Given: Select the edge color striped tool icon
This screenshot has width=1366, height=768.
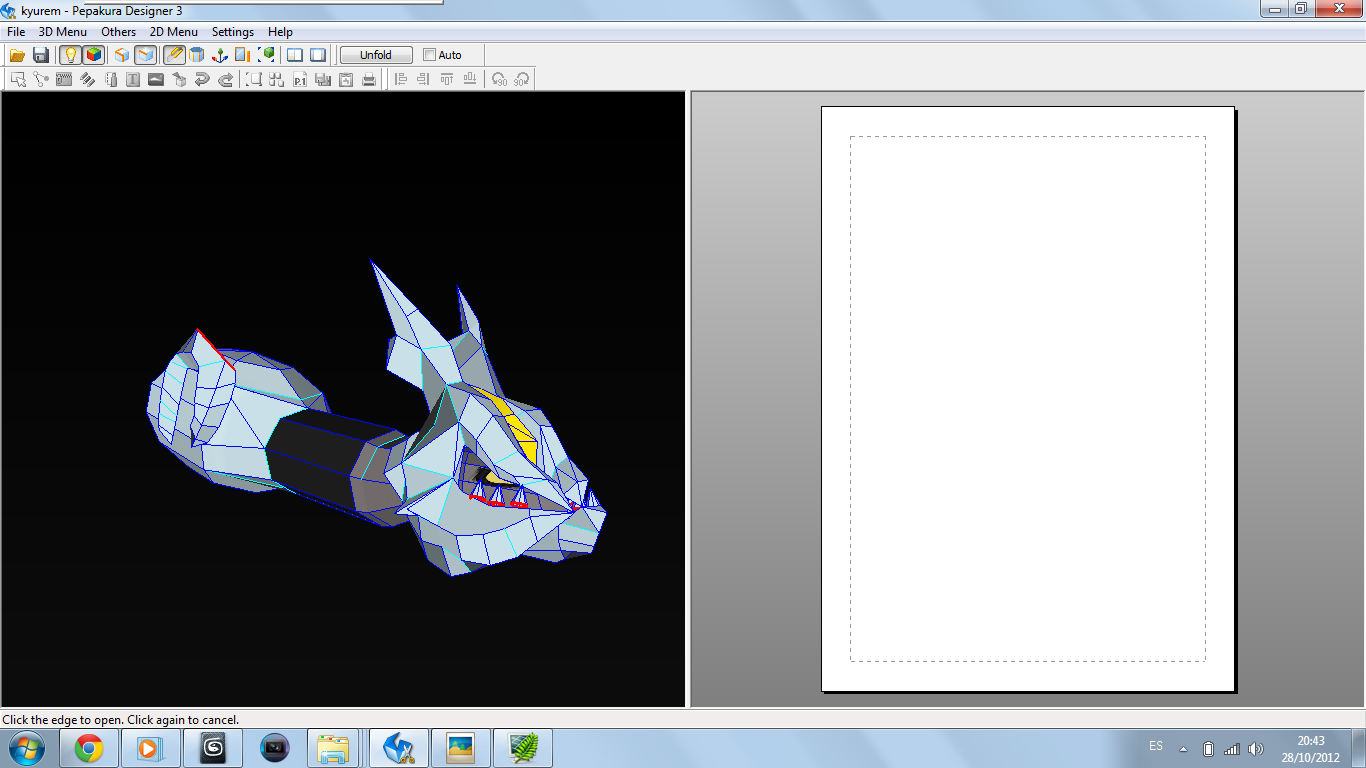Looking at the screenshot, I should pyautogui.click(x=87, y=79).
